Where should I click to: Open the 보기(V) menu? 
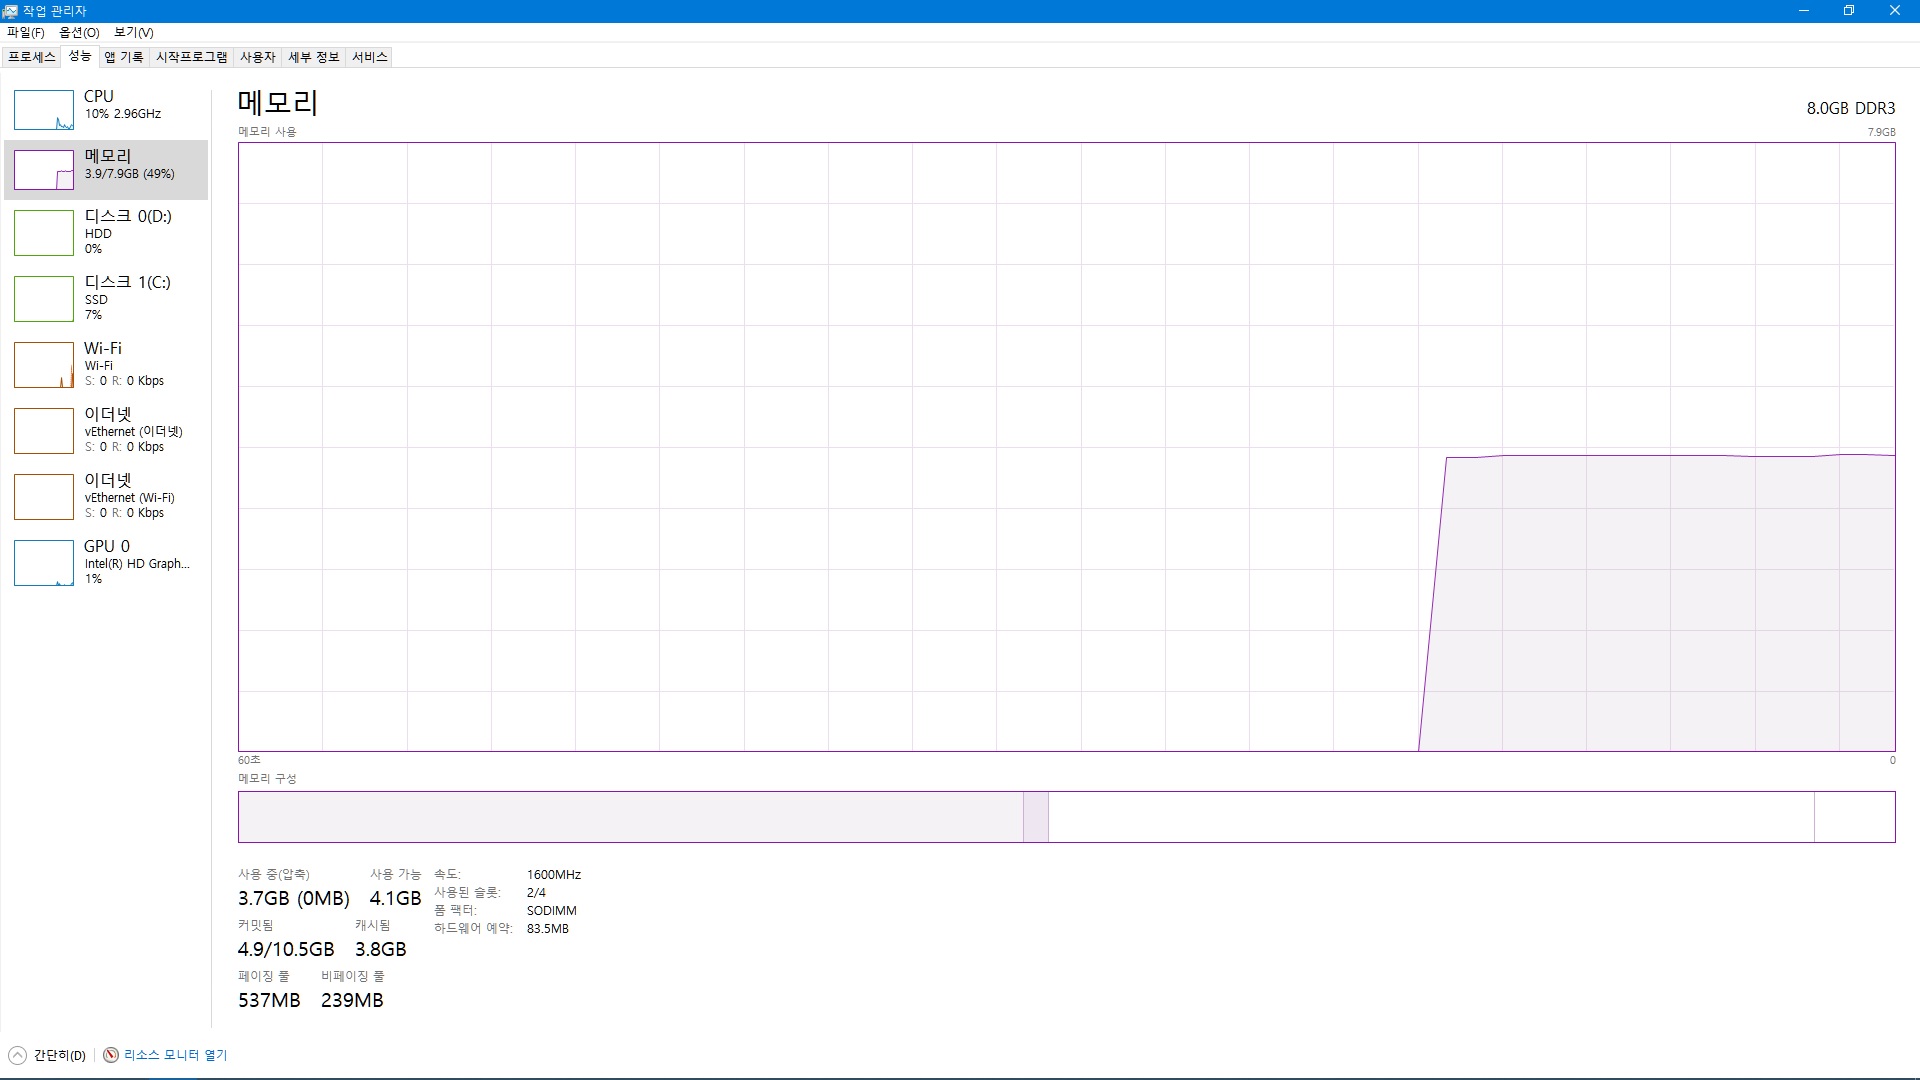coord(134,33)
